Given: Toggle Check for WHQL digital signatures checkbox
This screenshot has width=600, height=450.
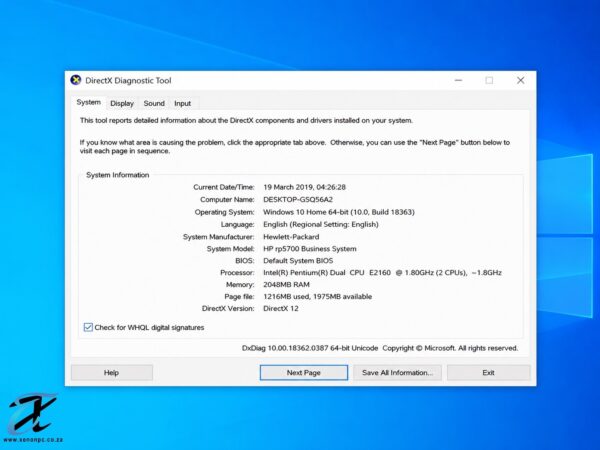Looking at the screenshot, I should click(x=88, y=327).
